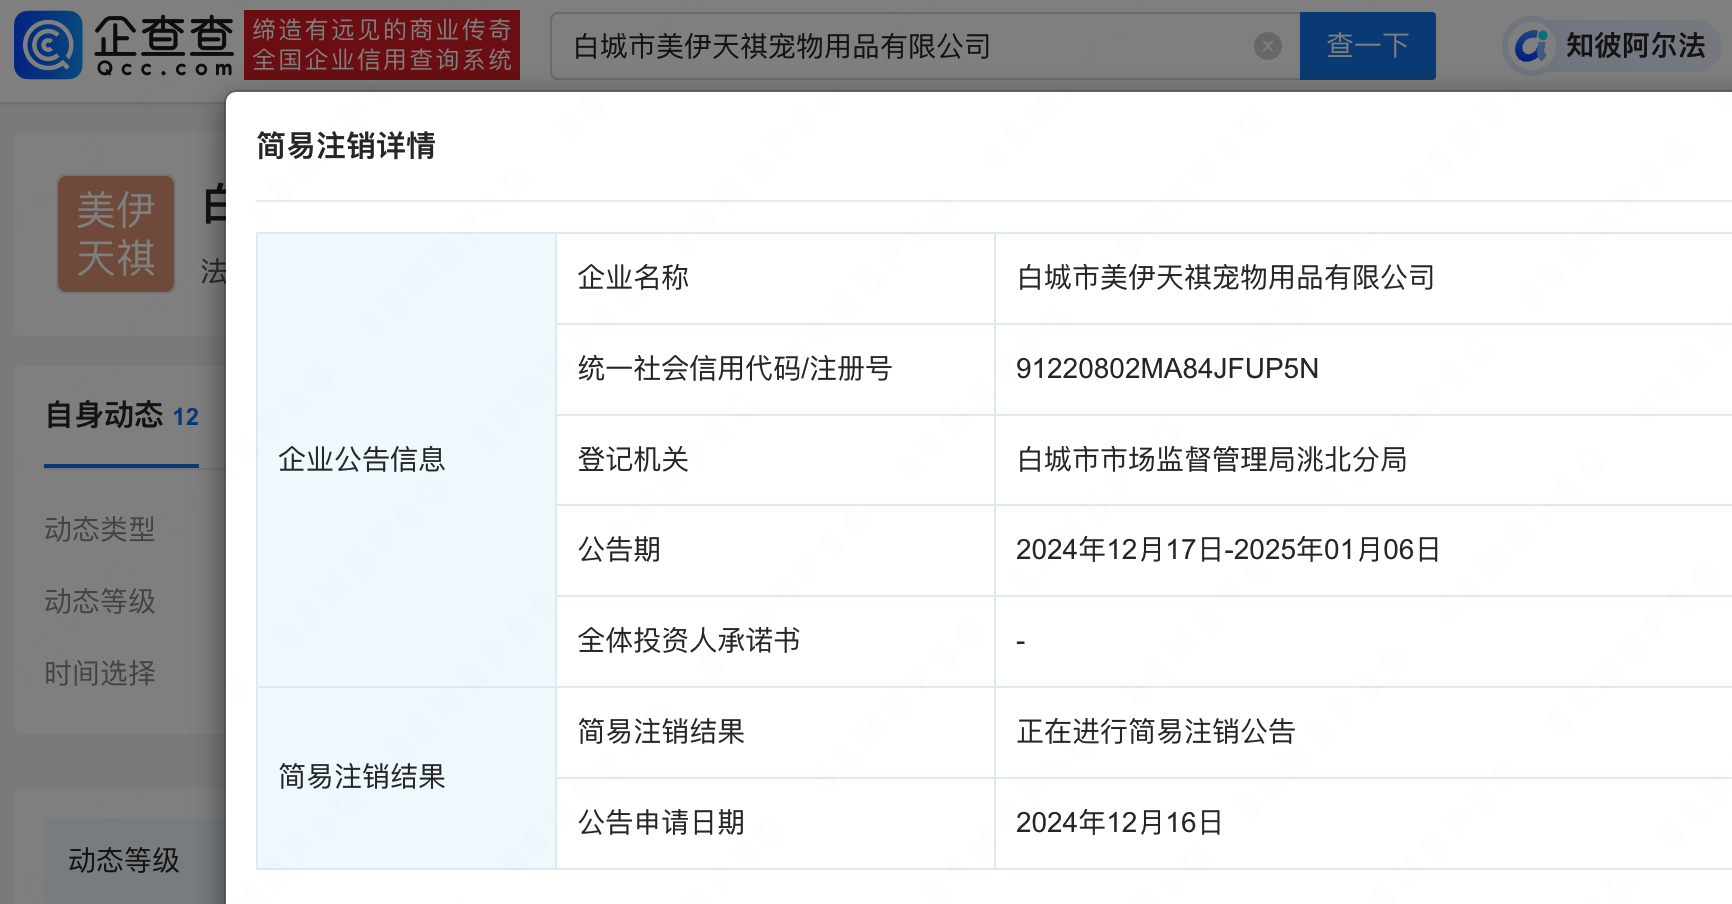Click the dash value beside 全体投资人承诺书
This screenshot has height=904, width=1732.
(x=1021, y=642)
